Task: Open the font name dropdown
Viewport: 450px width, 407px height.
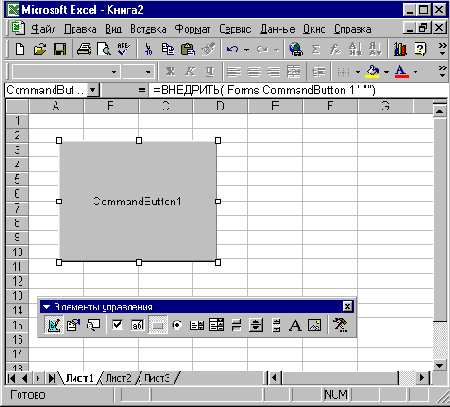Action: click(x=114, y=72)
